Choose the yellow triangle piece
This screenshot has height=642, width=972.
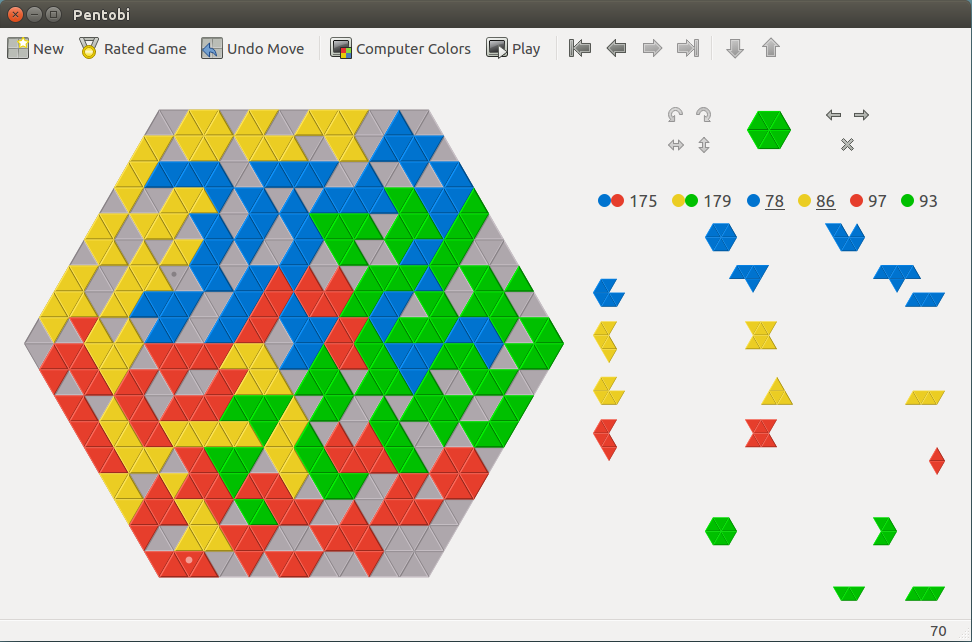pyautogui.click(x=777, y=393)
